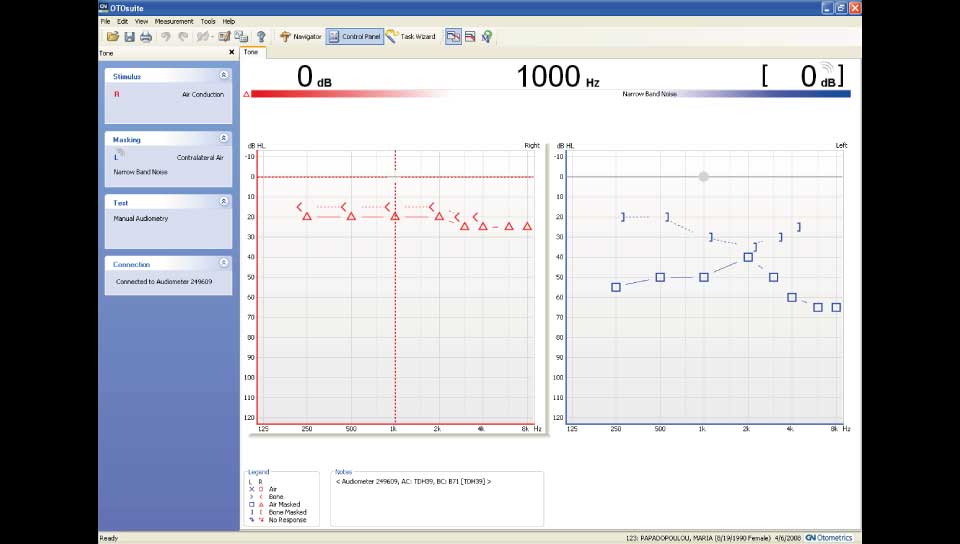Click left ear bone bracket at 500 Hz
Screen dimensions: 960x544
tap(667, 217)
